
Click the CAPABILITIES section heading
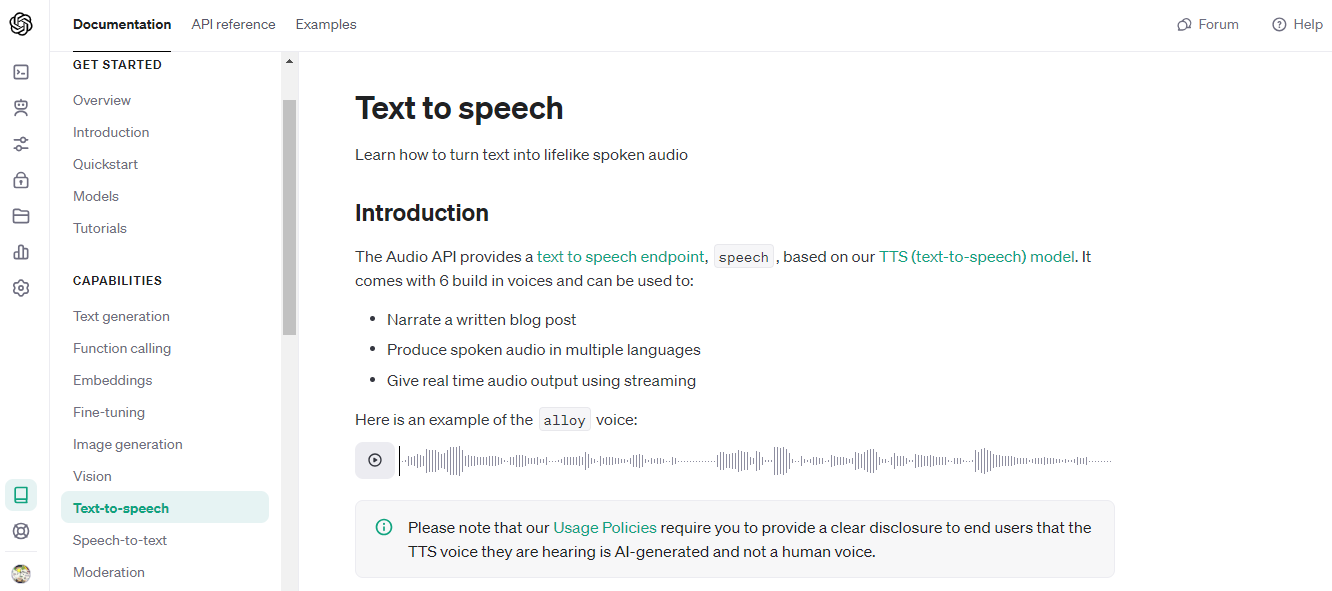point(117,280)
